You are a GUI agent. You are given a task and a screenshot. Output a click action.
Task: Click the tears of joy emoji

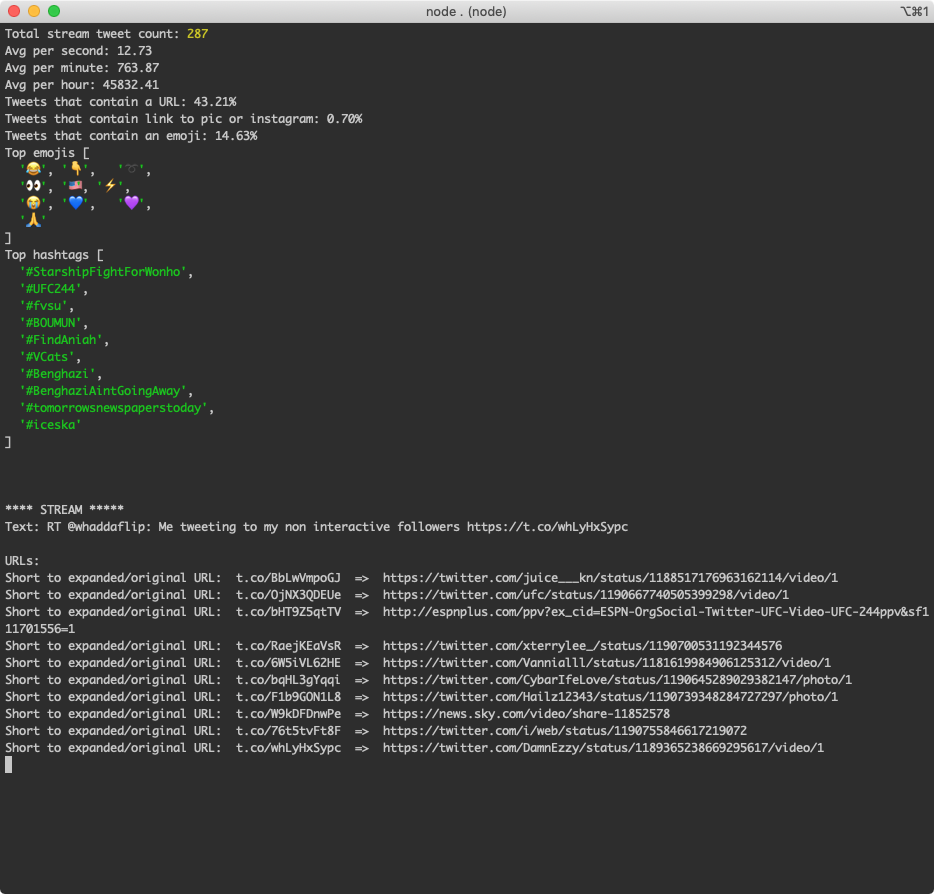tap(33, 169)
